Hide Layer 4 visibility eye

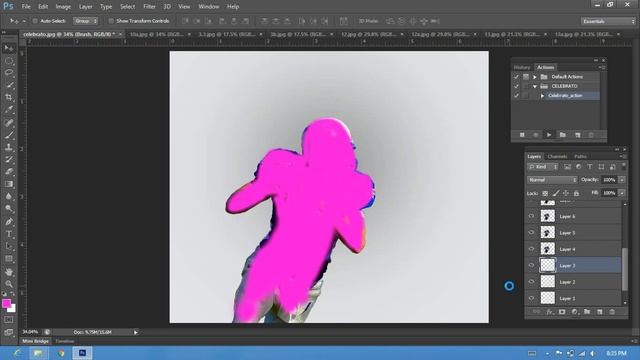click(x=531, y=249)
